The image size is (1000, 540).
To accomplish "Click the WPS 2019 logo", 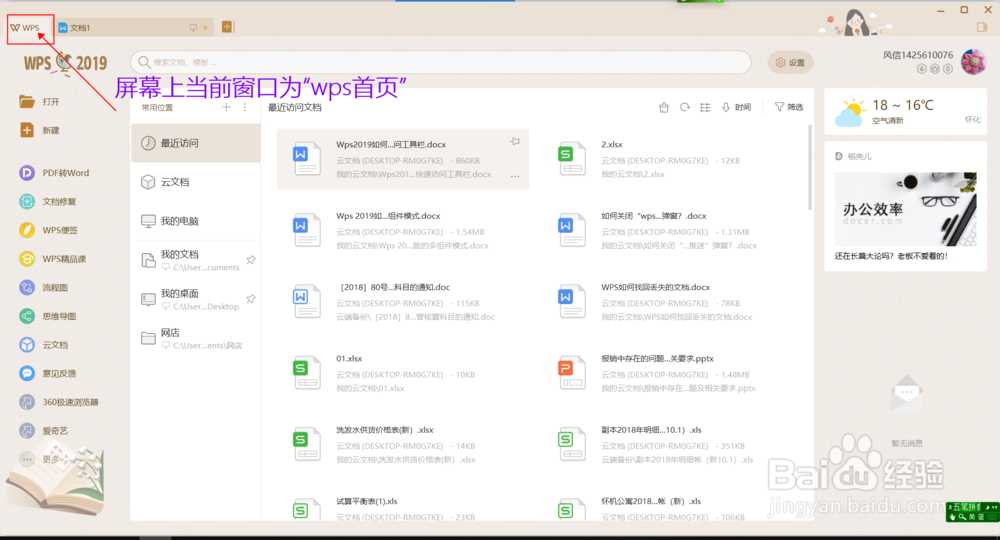I will click(65, 64).
